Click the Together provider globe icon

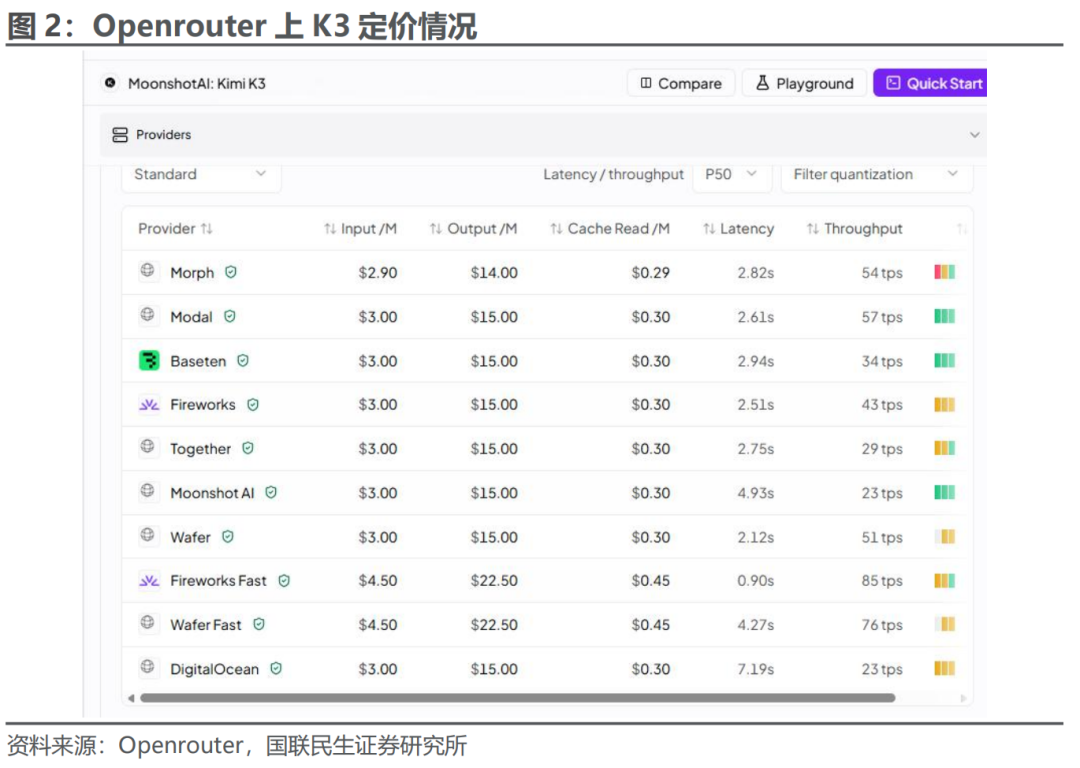tap(147, 446)
